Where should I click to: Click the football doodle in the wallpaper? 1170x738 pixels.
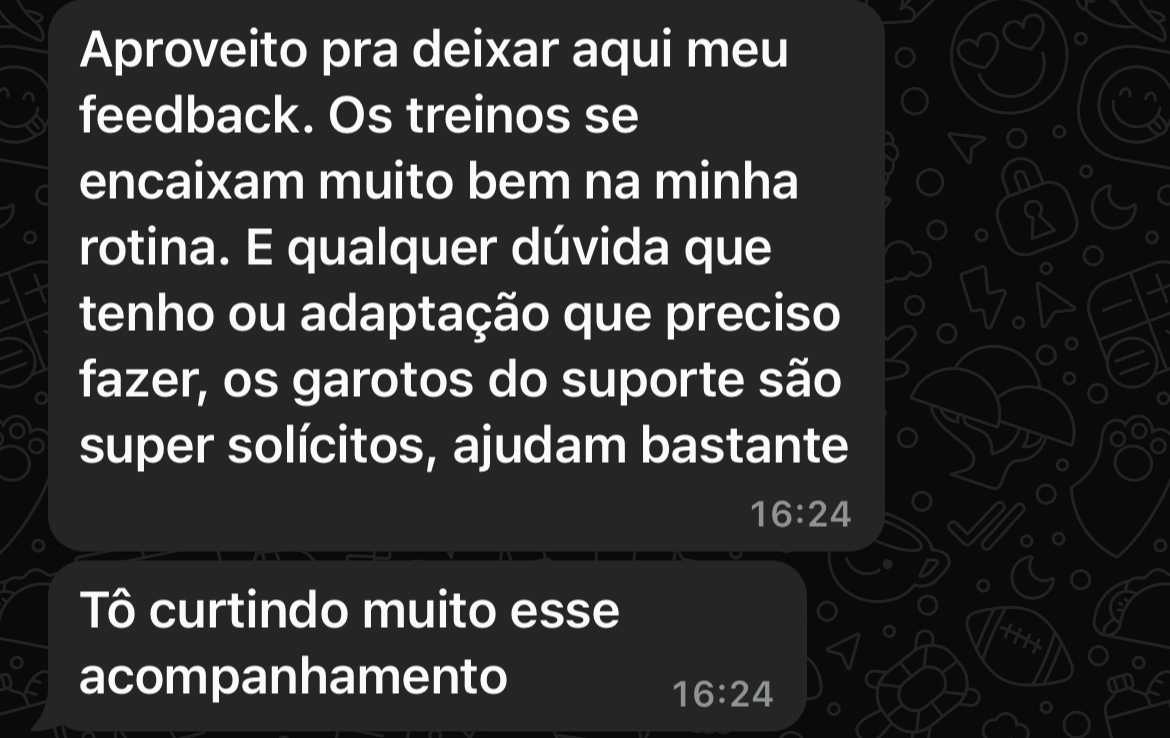click(x=1020, y=644)
